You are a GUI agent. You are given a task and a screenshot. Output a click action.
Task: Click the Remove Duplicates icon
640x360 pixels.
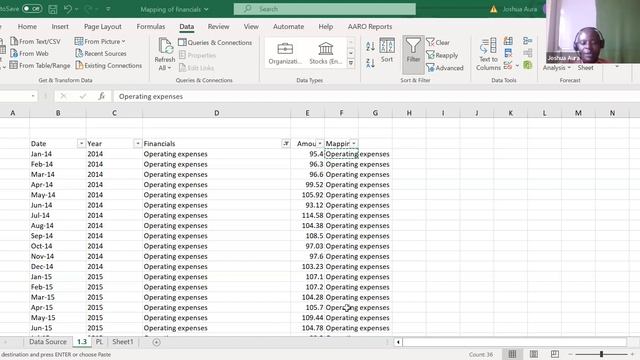(x=508, y=53)
